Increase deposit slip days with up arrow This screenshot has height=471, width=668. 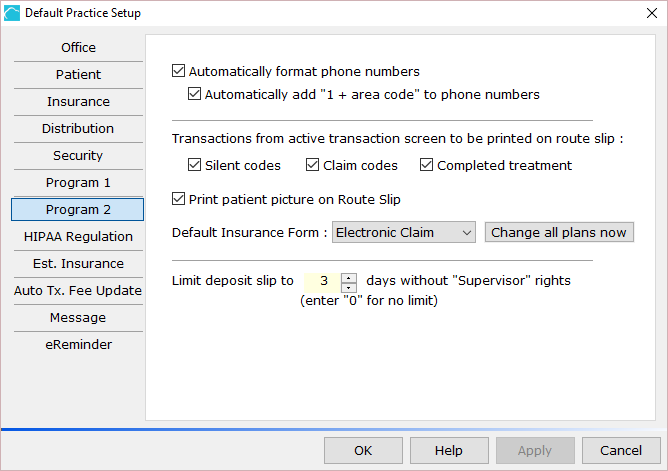tap(349, 278)
